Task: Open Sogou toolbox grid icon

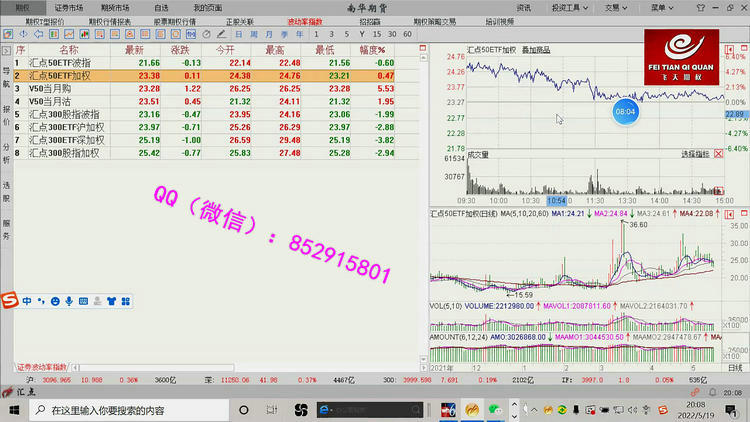Action: coord(125,300)
